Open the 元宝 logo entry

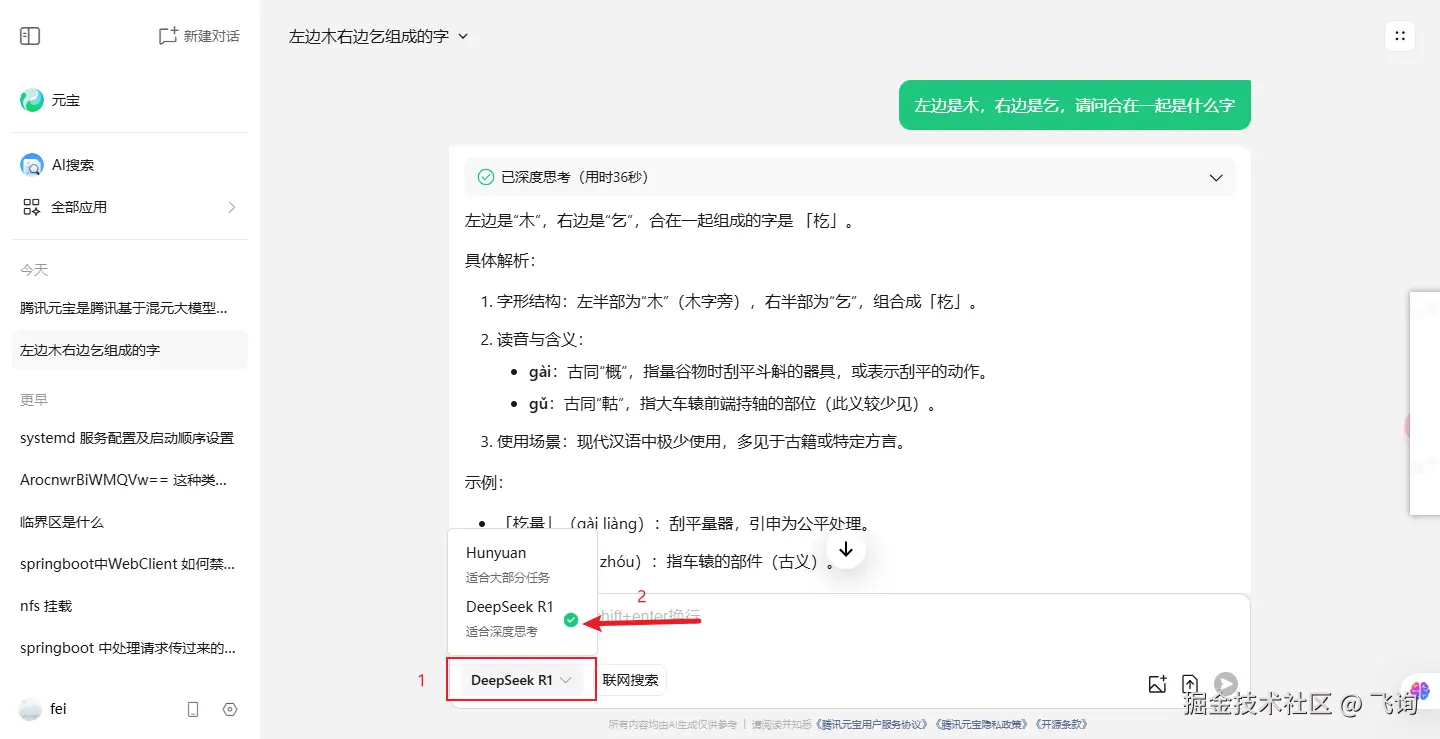tap(50, 100)
